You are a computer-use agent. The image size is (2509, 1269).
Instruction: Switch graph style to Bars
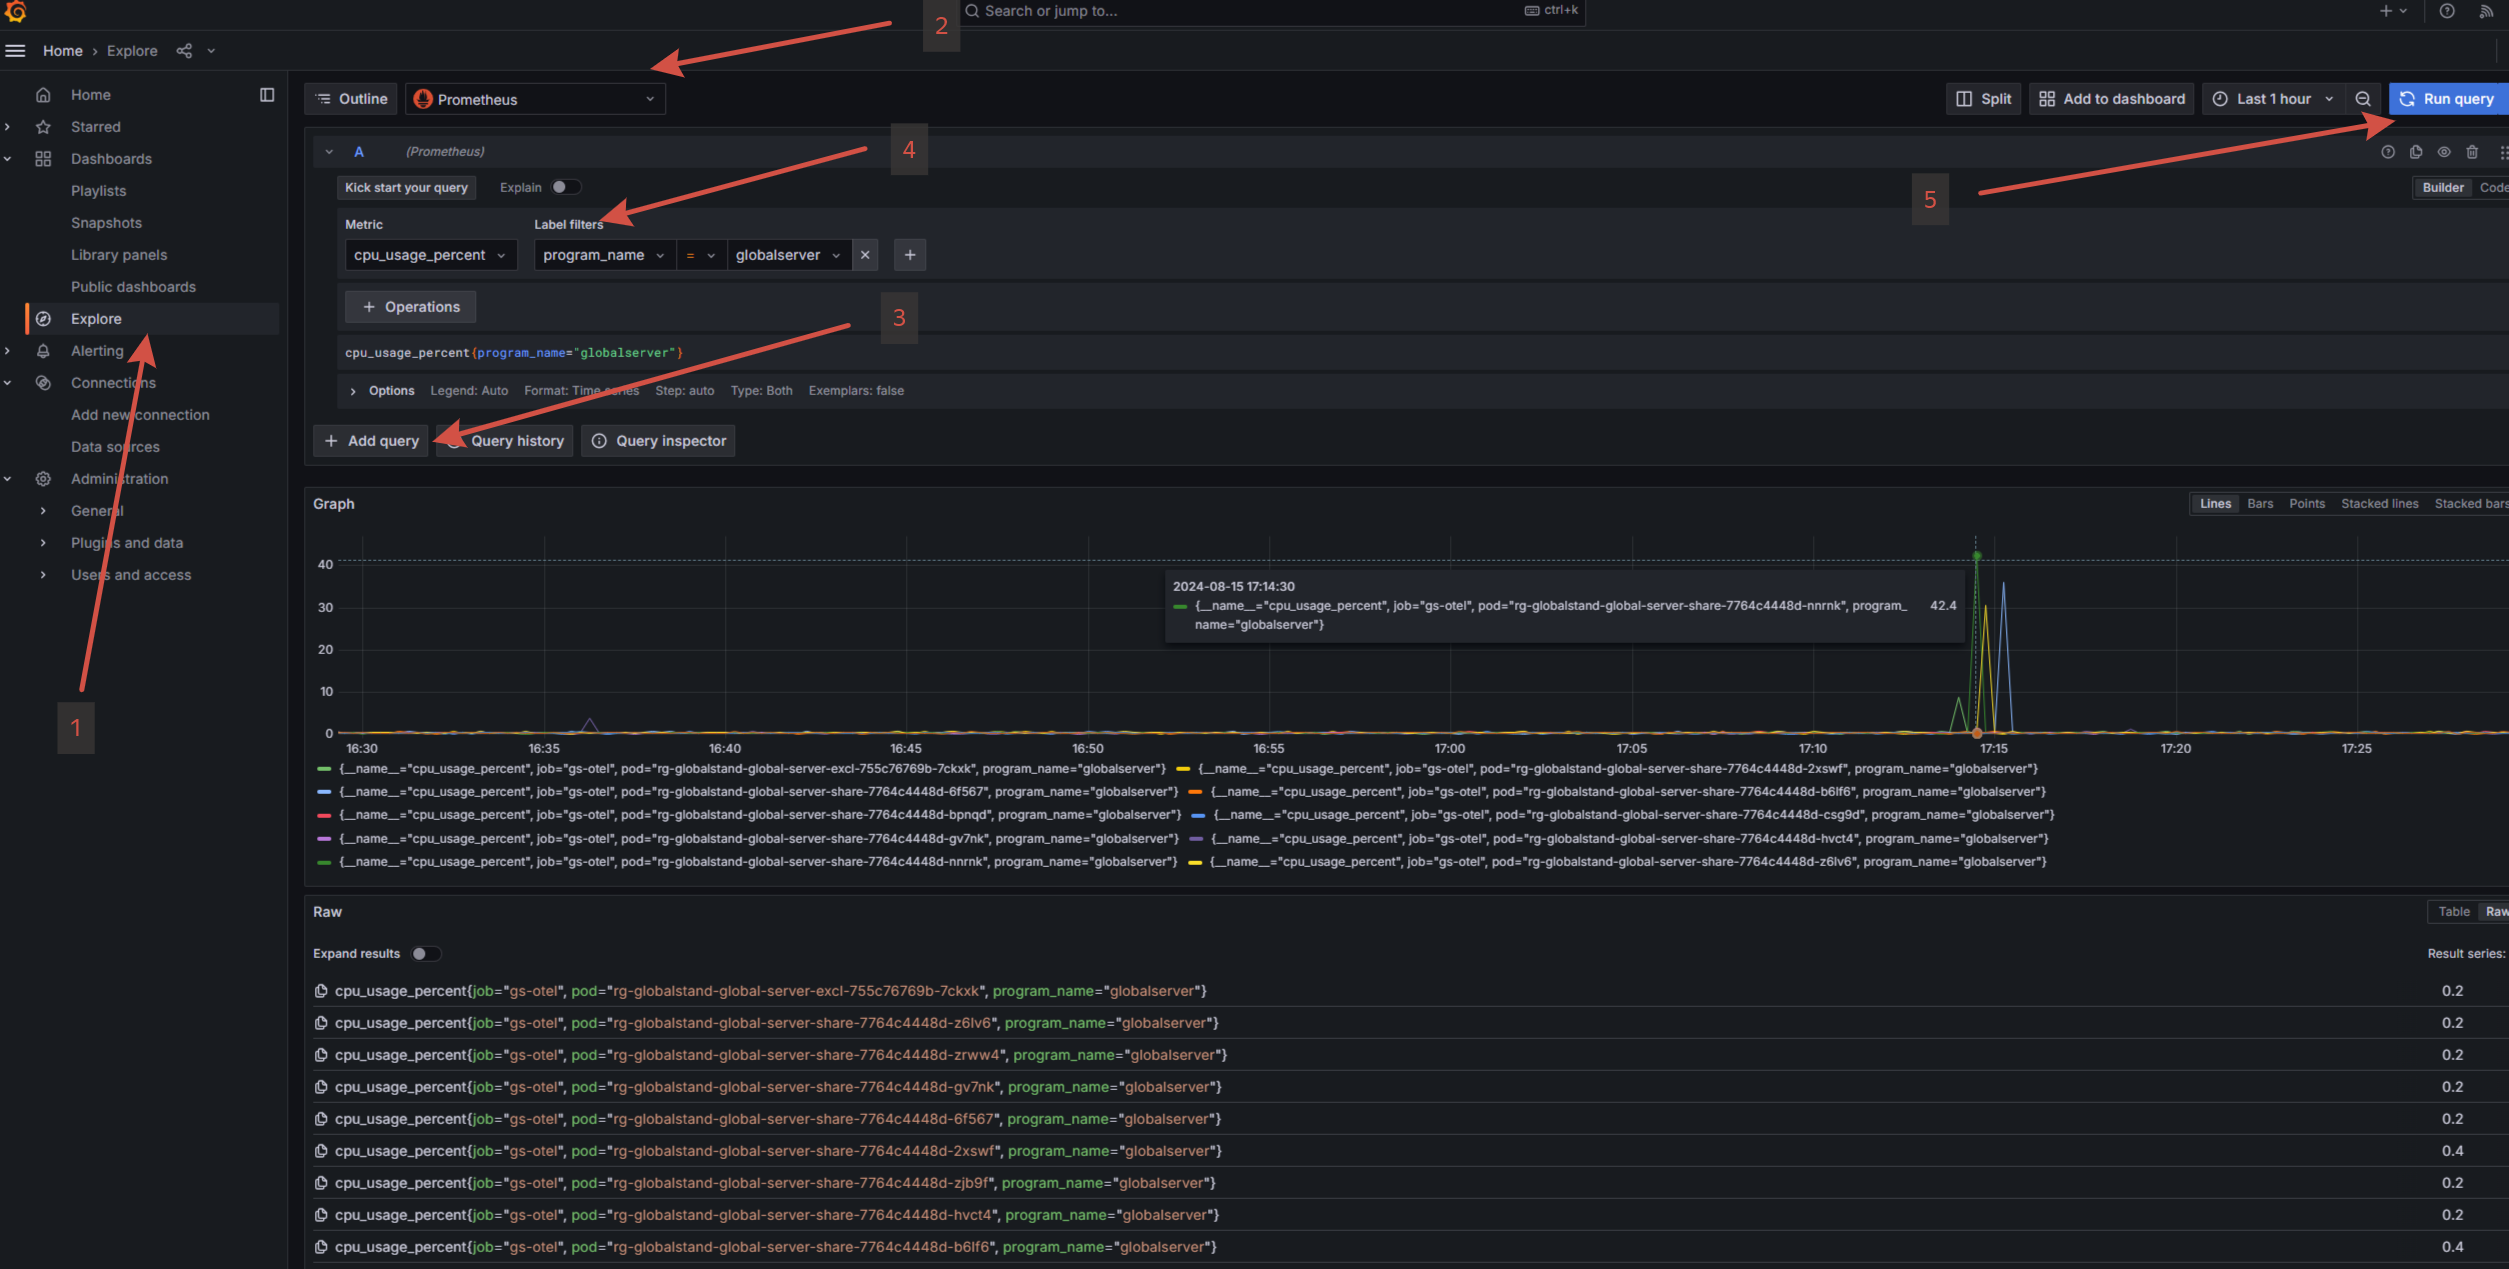(x=2260, y=504)
